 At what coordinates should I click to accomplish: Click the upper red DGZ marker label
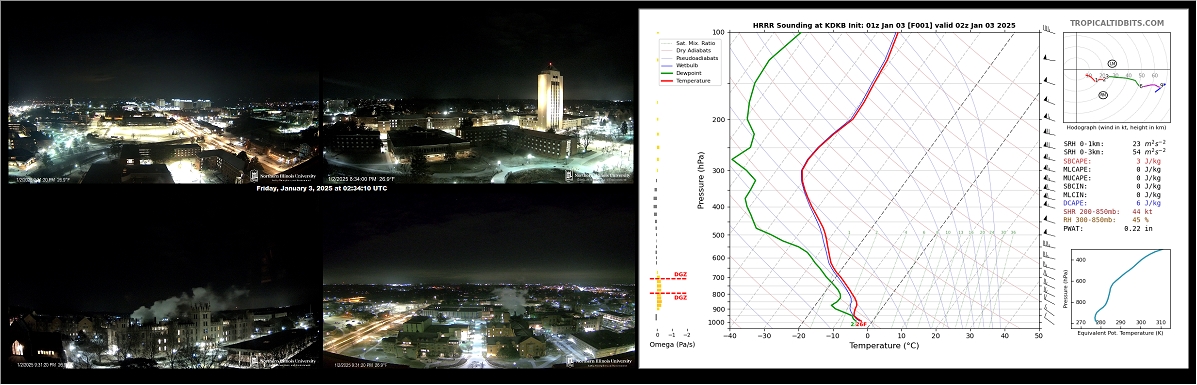click(x=681, y=274)
